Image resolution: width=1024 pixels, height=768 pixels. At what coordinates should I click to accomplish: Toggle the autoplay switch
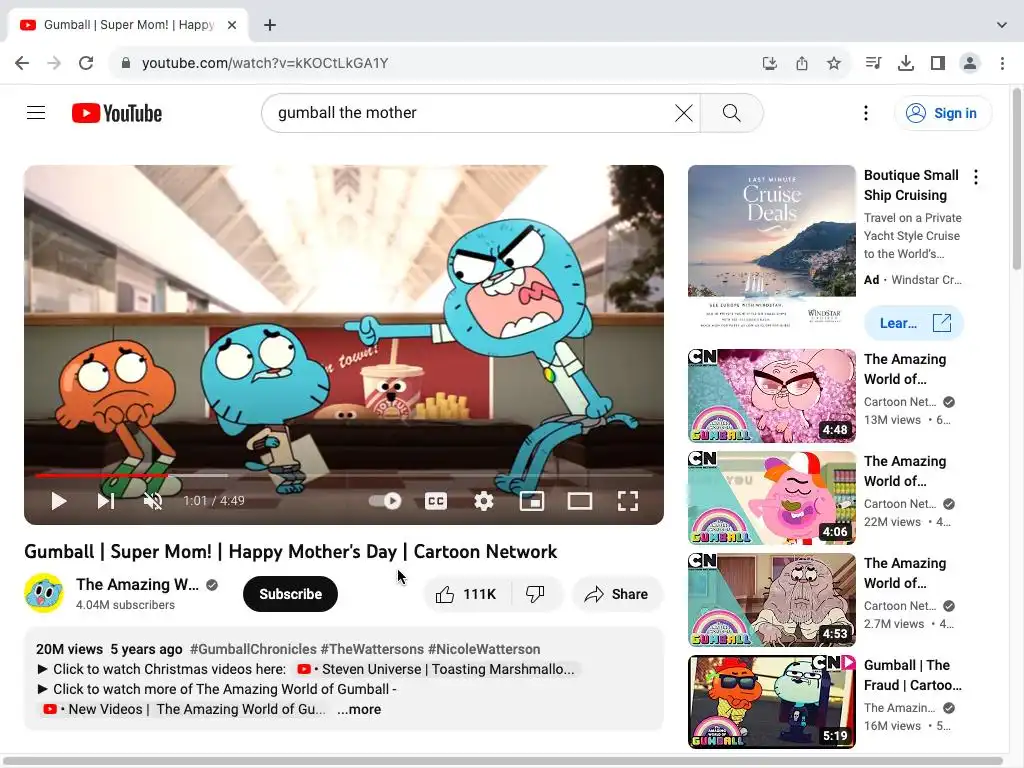pos(385,501)
